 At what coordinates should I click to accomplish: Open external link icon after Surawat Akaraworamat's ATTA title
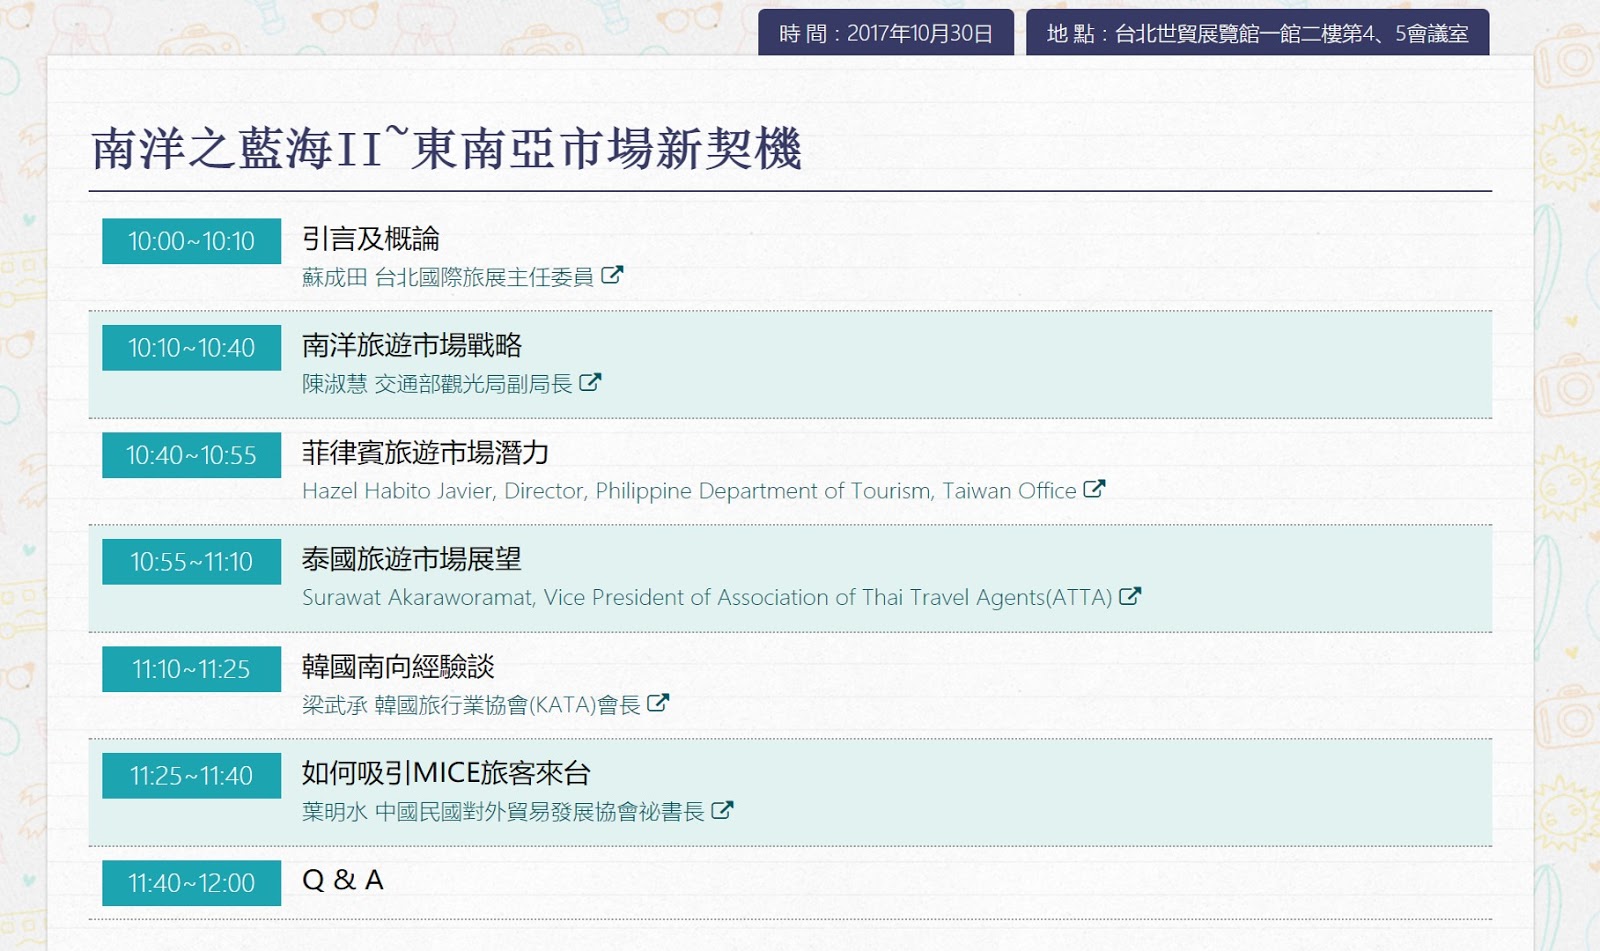1130,596
